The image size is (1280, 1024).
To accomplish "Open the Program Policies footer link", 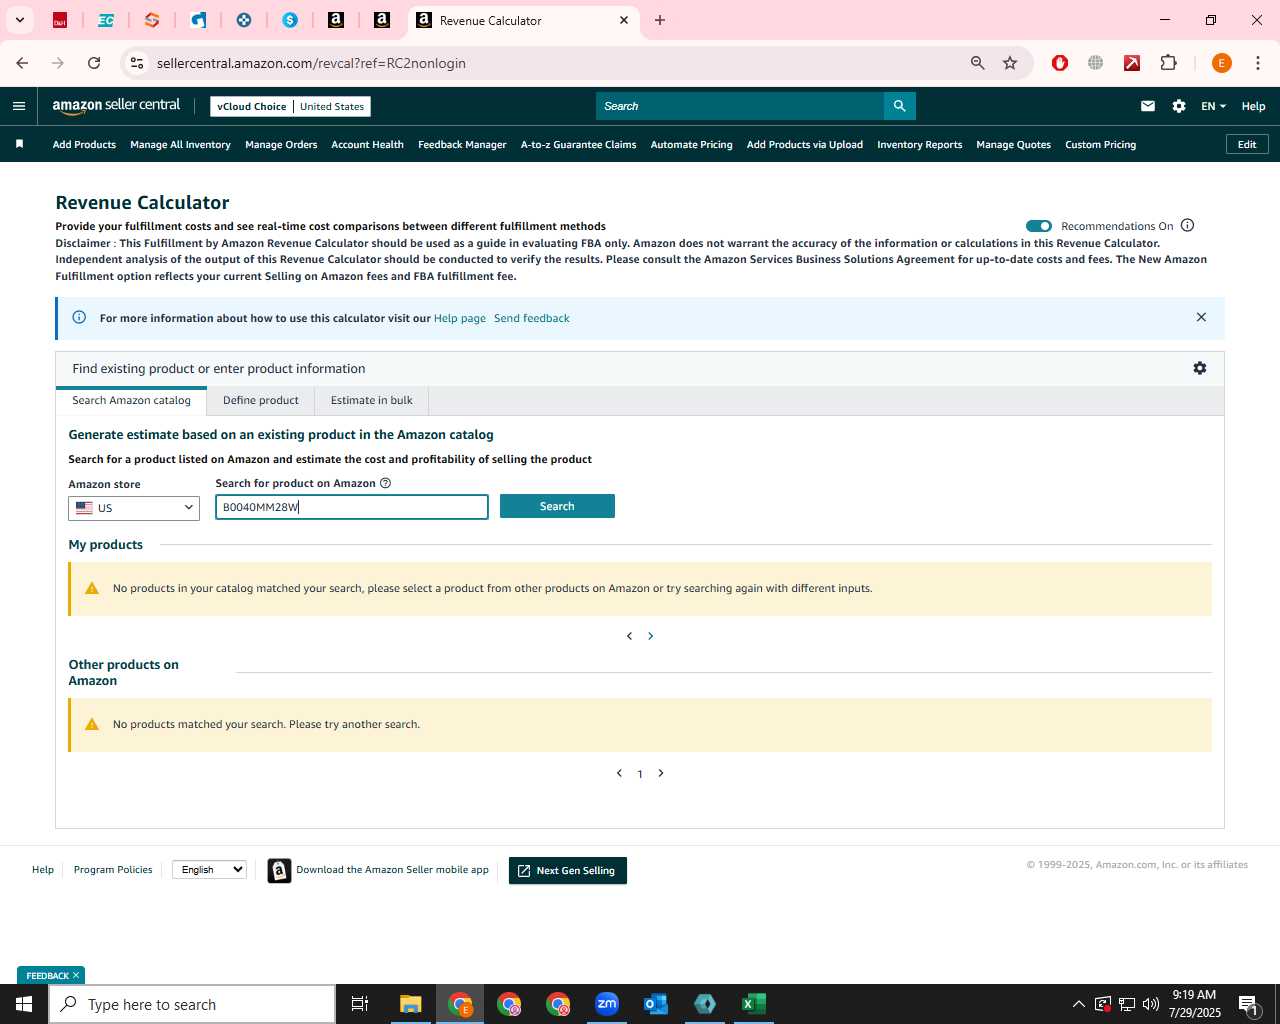I will [113, 870].
